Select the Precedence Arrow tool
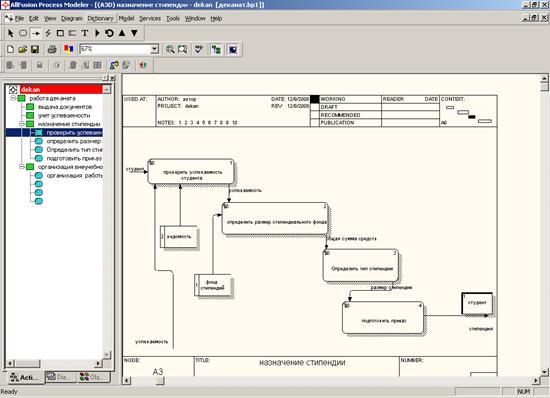The image size is (550, 398). pyautogui.click(x=35, y=33)
